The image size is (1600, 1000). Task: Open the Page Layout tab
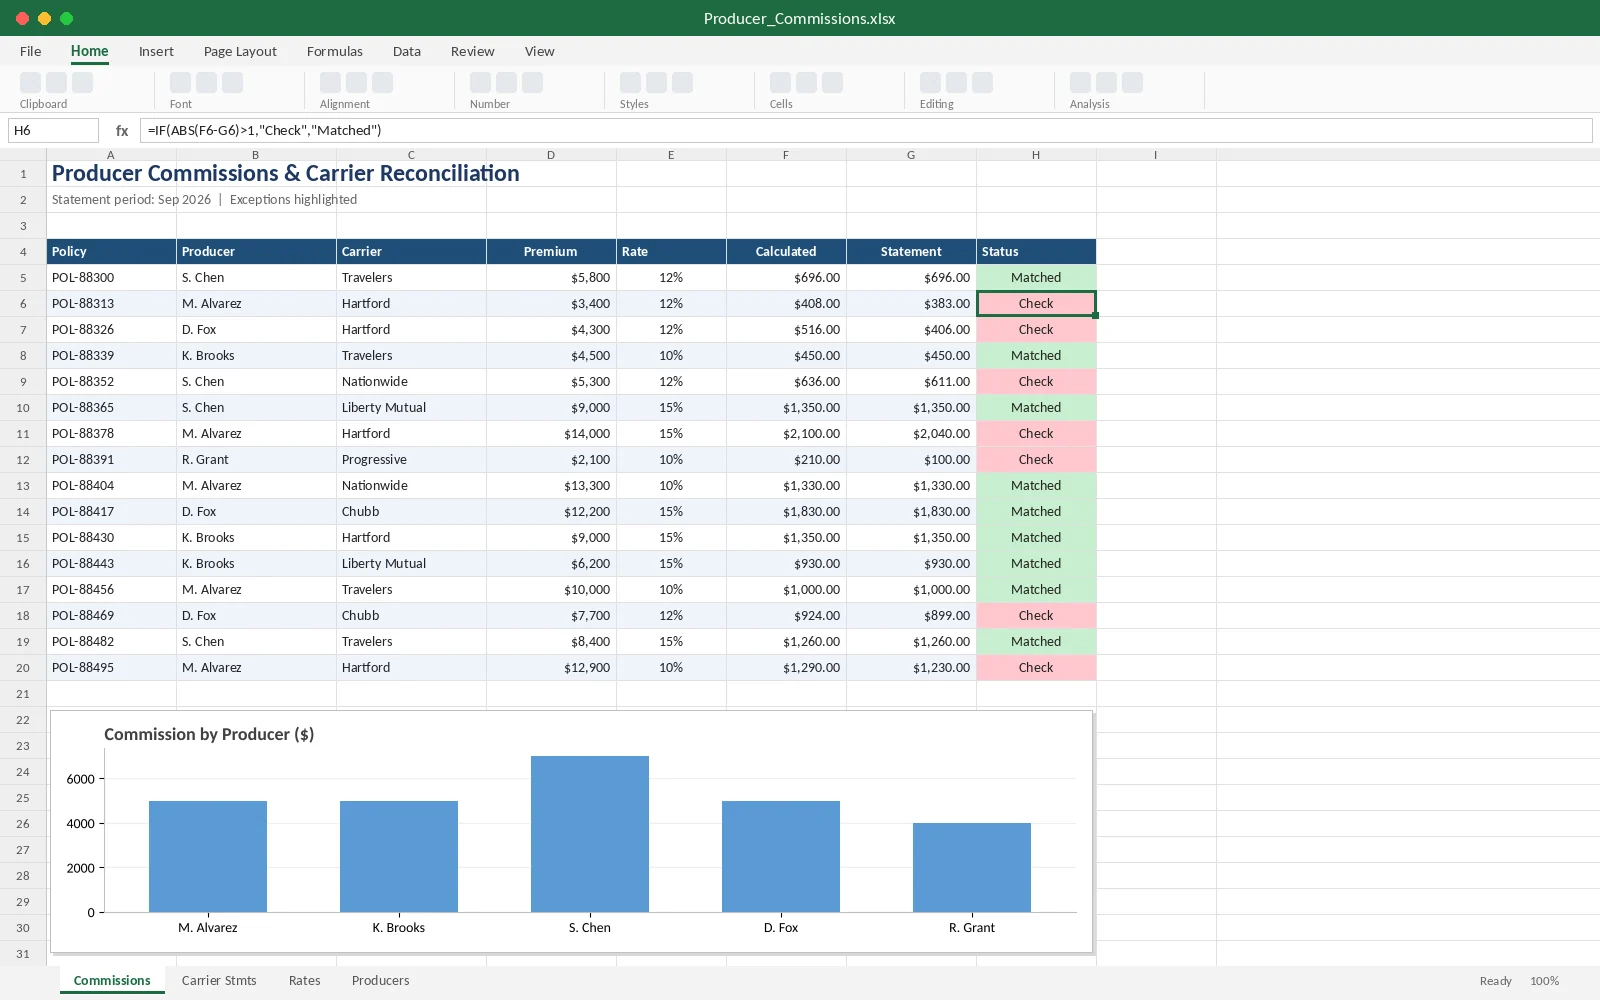click(x=240, y=51)
